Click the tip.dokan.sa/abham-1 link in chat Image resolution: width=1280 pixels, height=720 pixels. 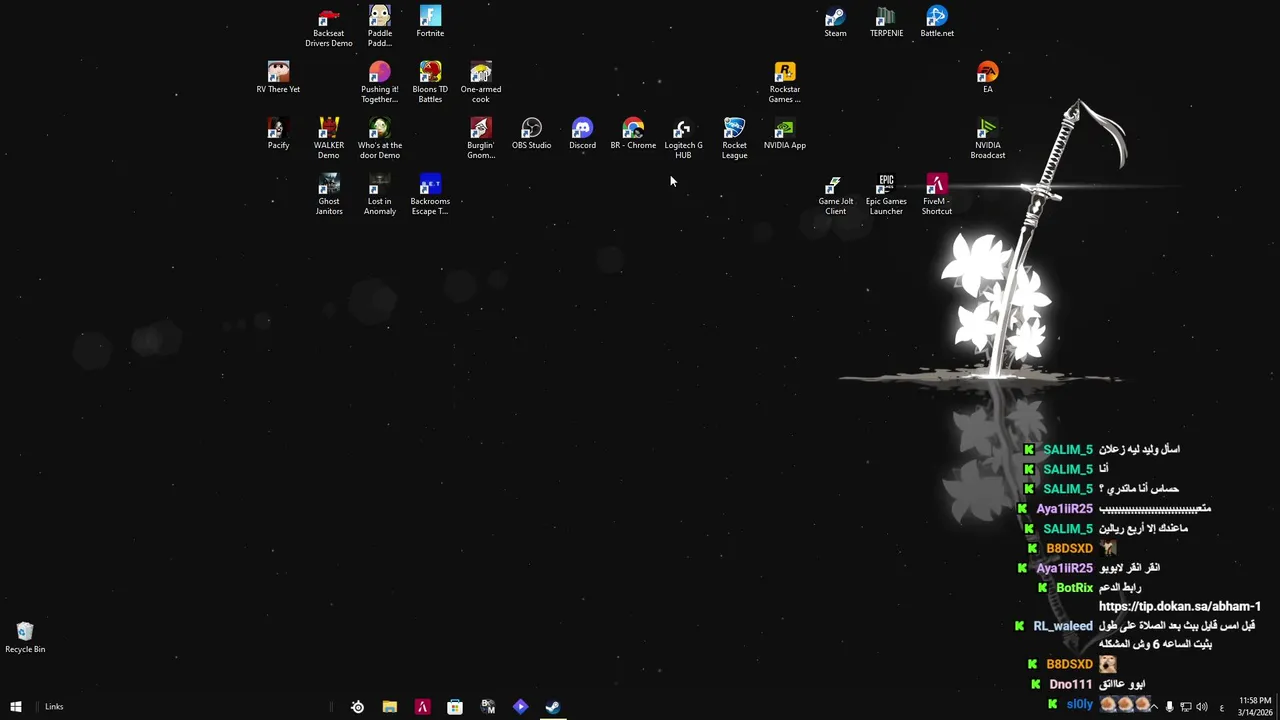[x=1180, y=606]
